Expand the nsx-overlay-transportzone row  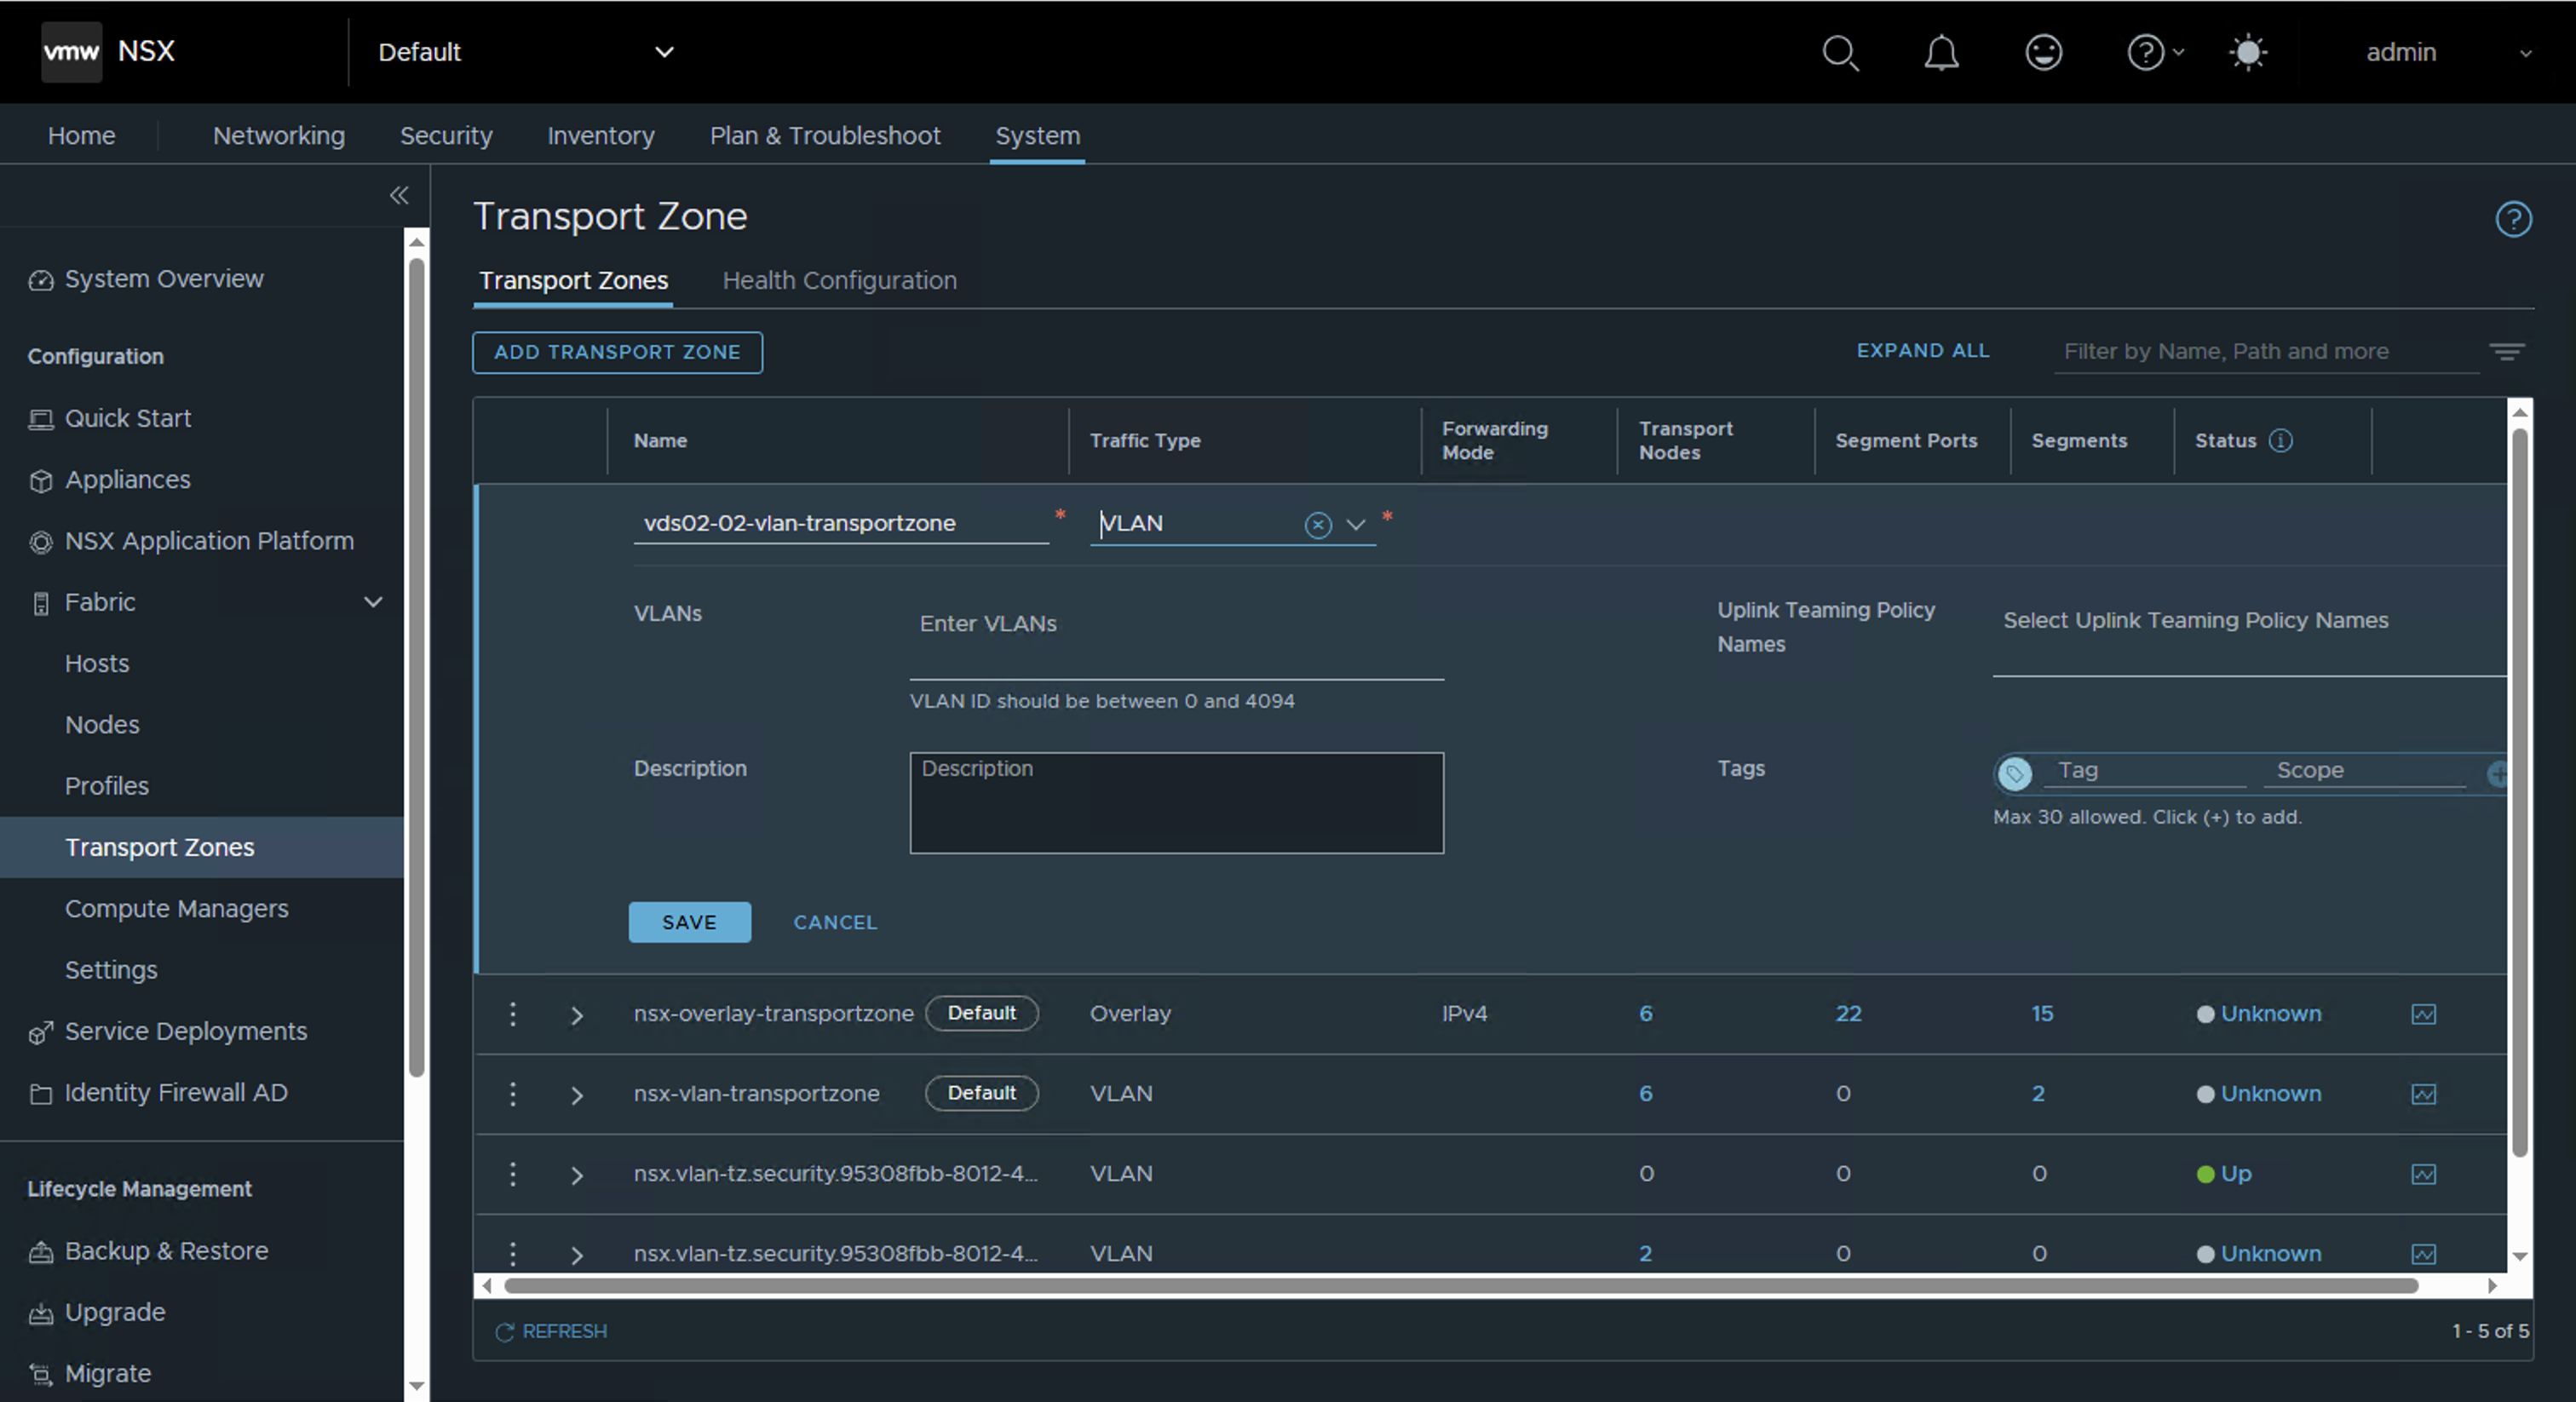tap(577, 1015)
